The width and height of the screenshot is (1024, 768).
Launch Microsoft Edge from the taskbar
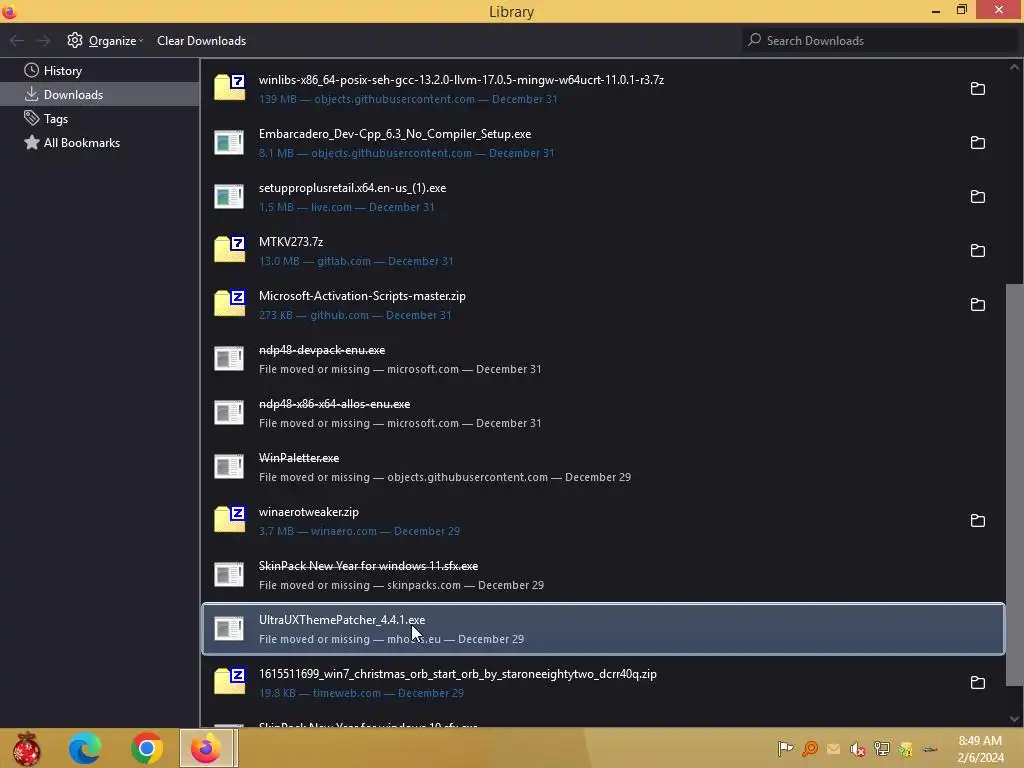click(85, 748)
